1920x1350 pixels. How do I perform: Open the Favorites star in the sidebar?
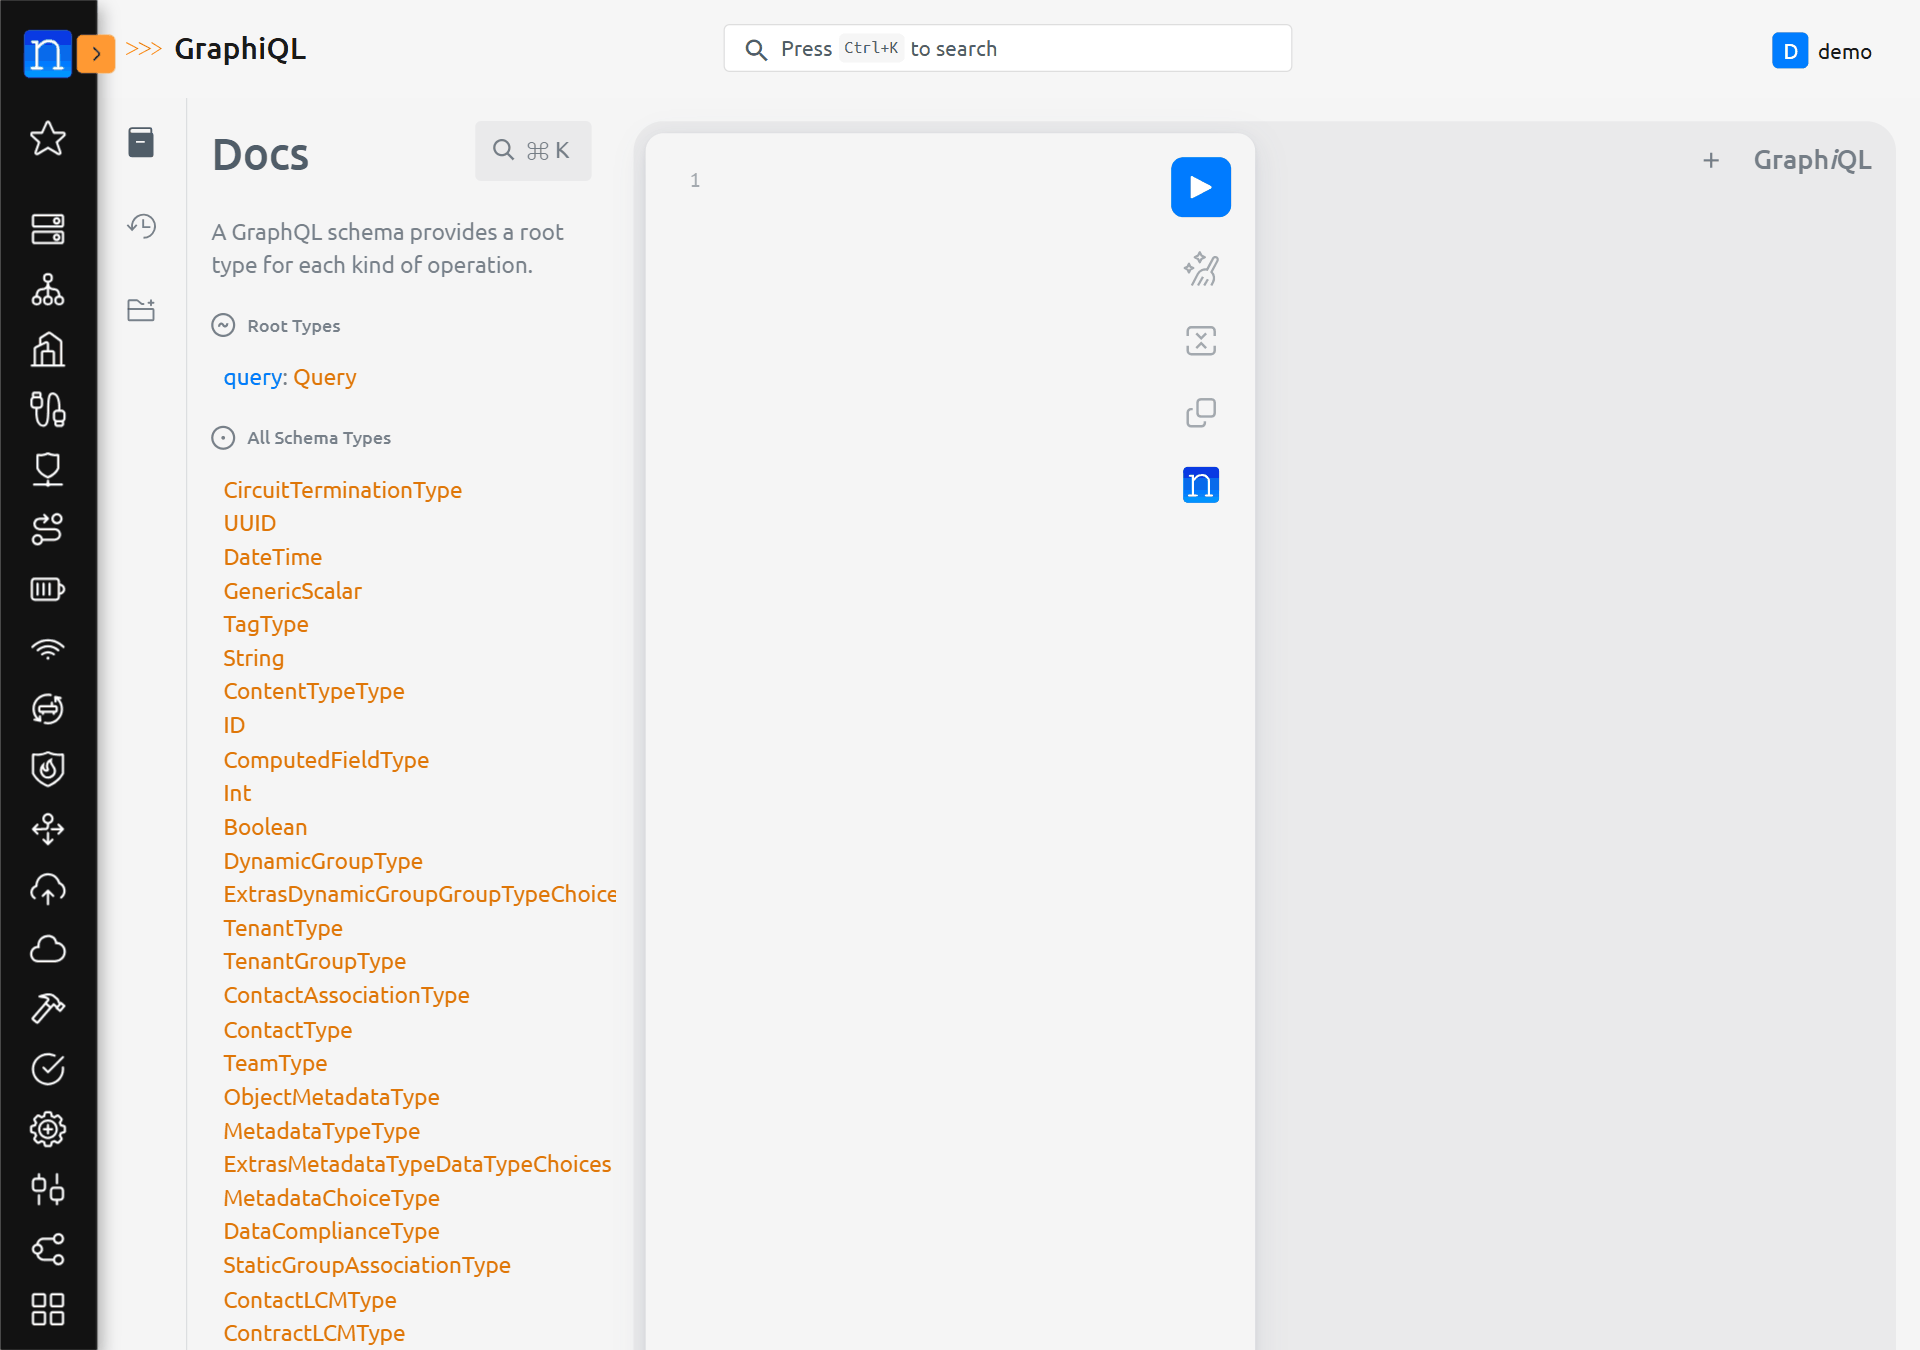click(48, 138)
